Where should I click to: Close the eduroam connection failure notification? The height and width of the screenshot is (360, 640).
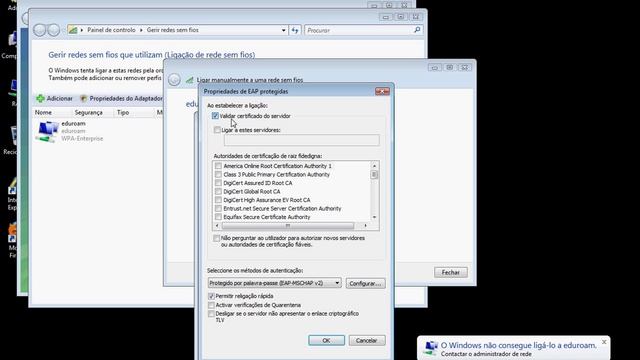tap(604, 342)
